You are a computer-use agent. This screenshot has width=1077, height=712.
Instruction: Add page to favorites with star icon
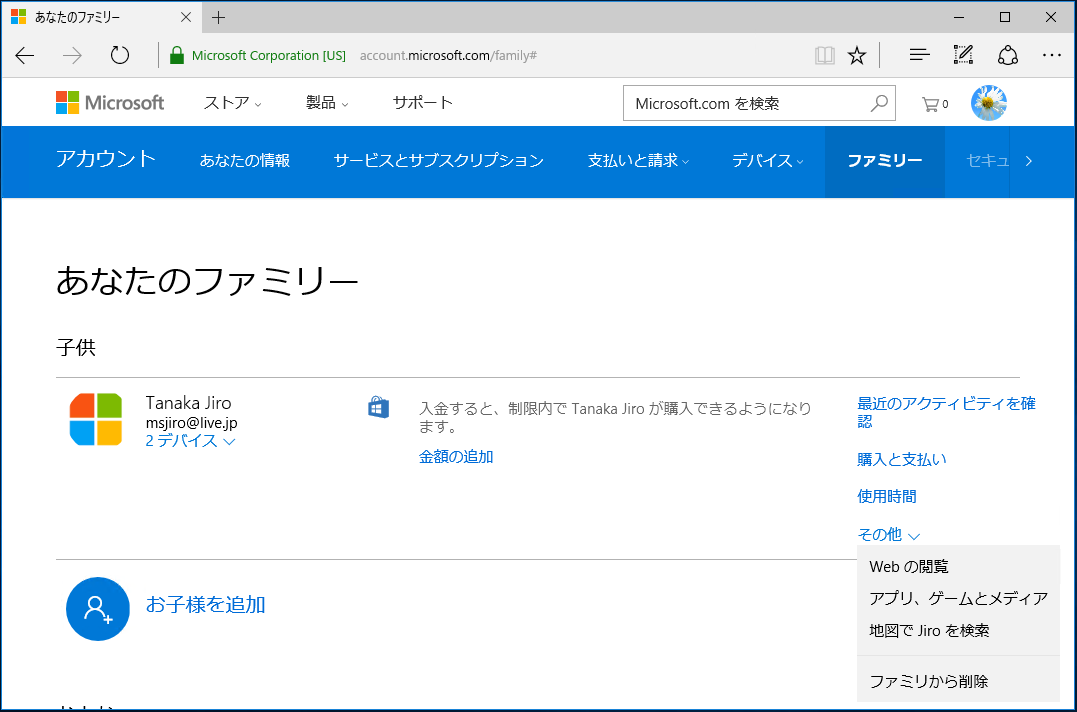tap(856, 55)
